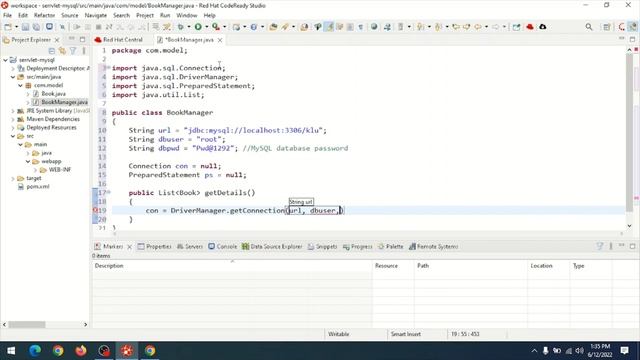This screenshot has width=640, height=360.
Task: Open Microsoft Edge from the taskbar
Action: pos(35,351)
